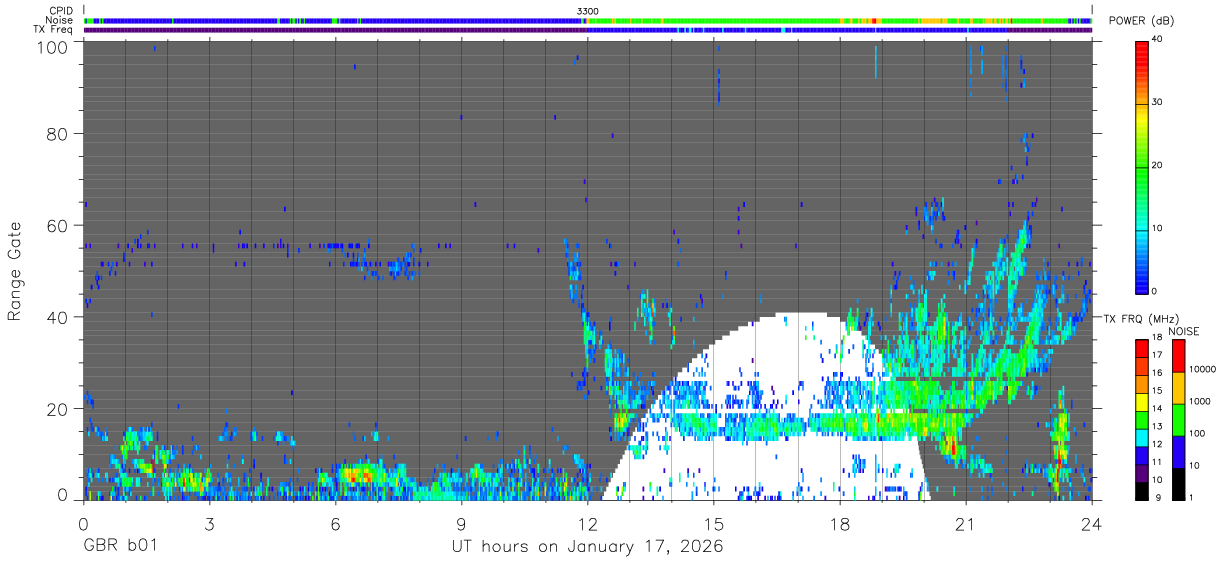This screenshot has width=1228, height=567.
Task: Click the power colorbar gradient
Action: (x=1142, y=166)
